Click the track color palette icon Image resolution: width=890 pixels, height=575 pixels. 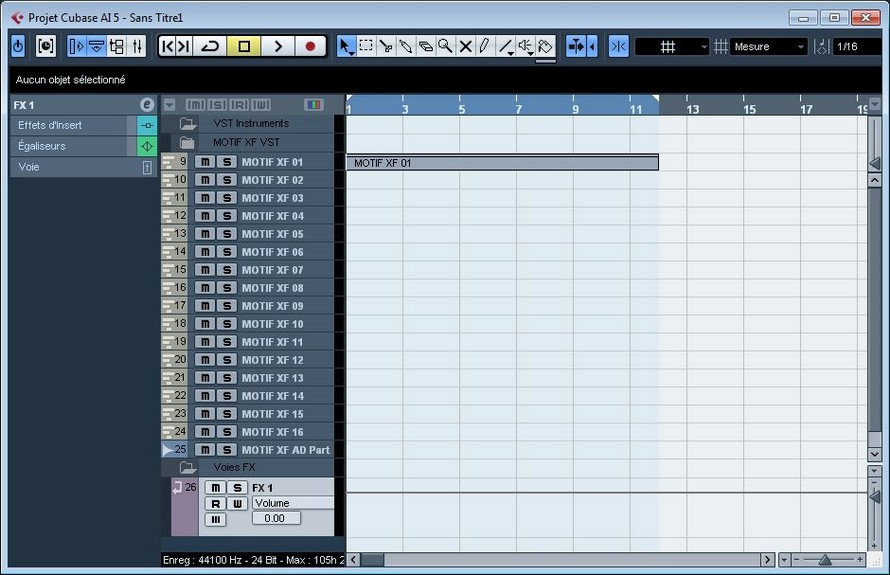pyautogui.click(x=313, y=105)
